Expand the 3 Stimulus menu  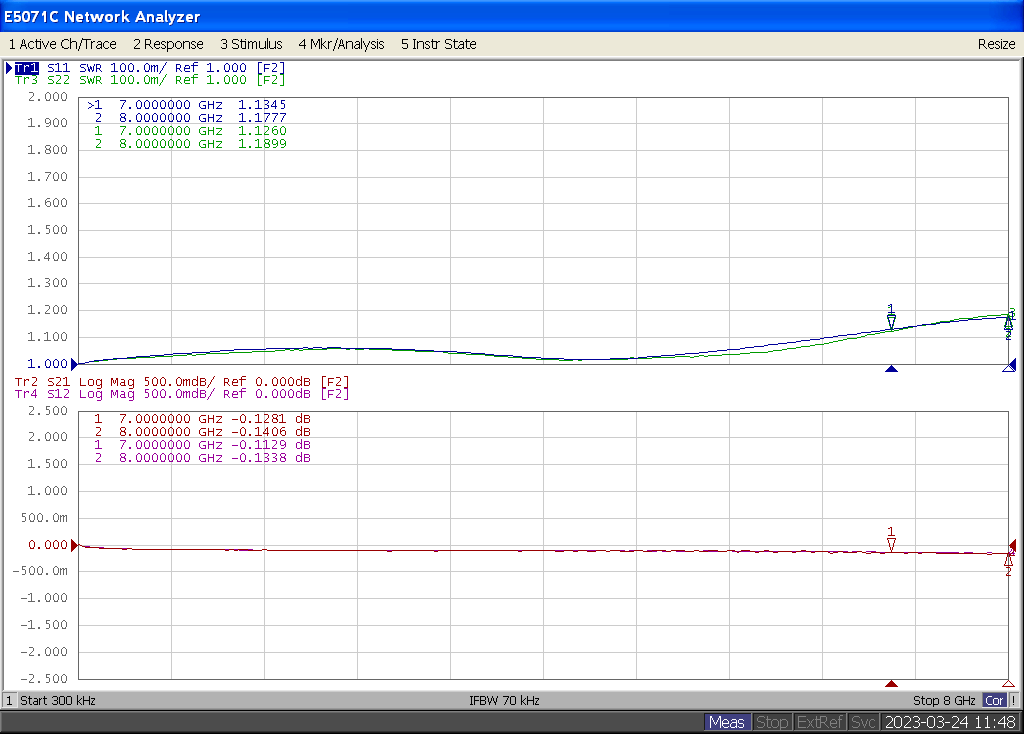pyautogui.click(x=251, y=44)
